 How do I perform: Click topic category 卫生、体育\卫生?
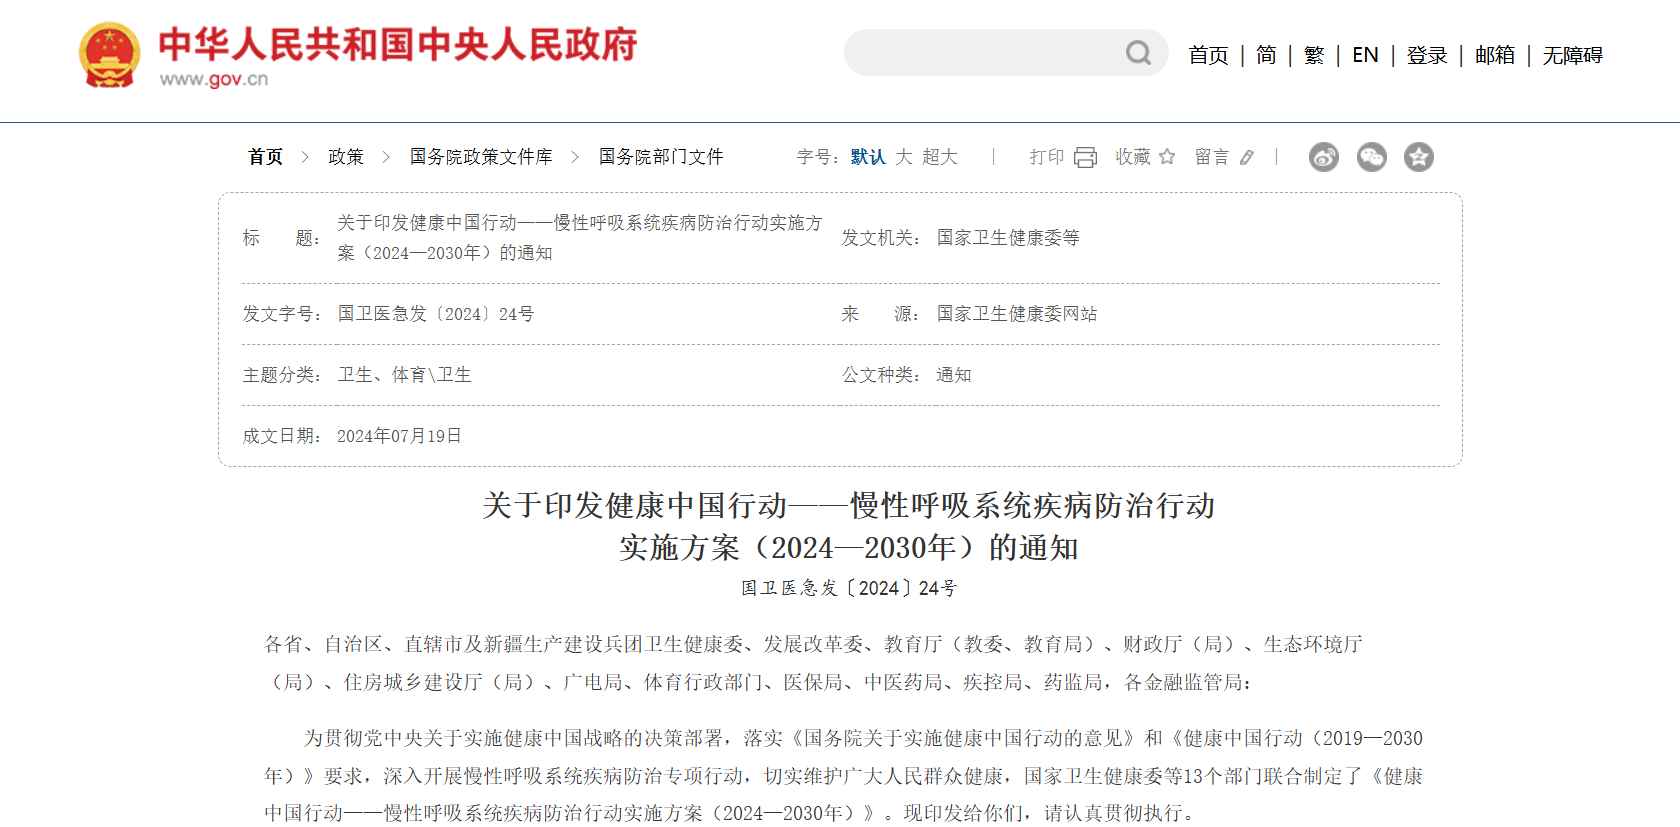(404, 375)
